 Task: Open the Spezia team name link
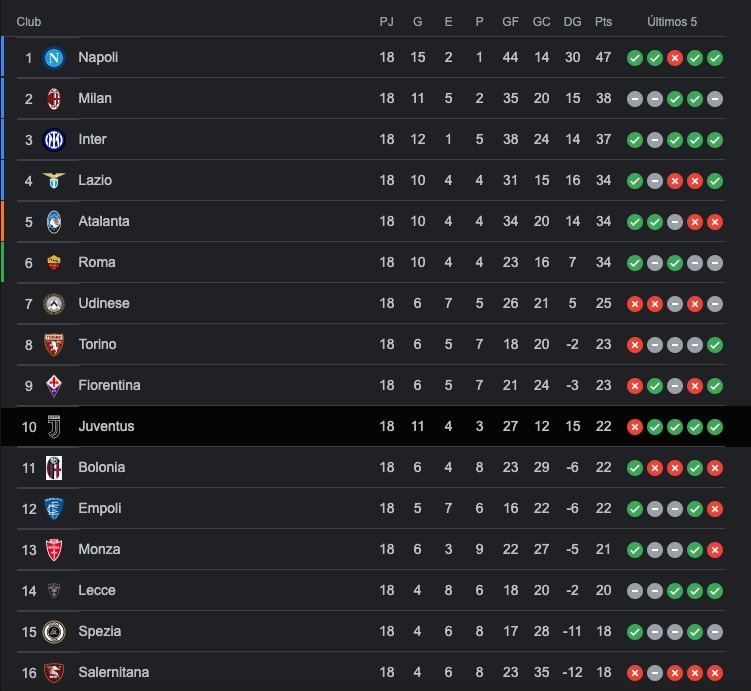100,632
